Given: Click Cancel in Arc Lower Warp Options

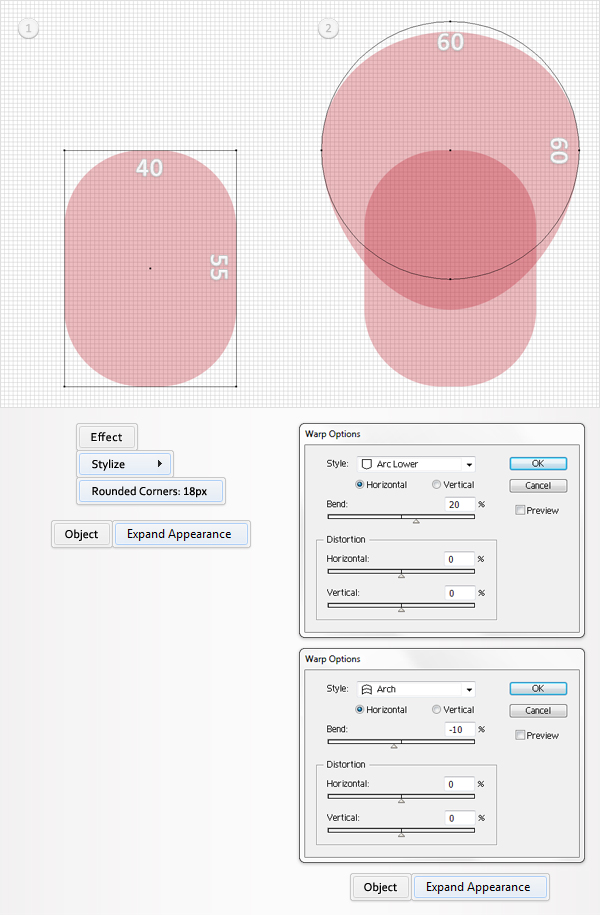Looking at the screenshot, I should pos(538,486).
